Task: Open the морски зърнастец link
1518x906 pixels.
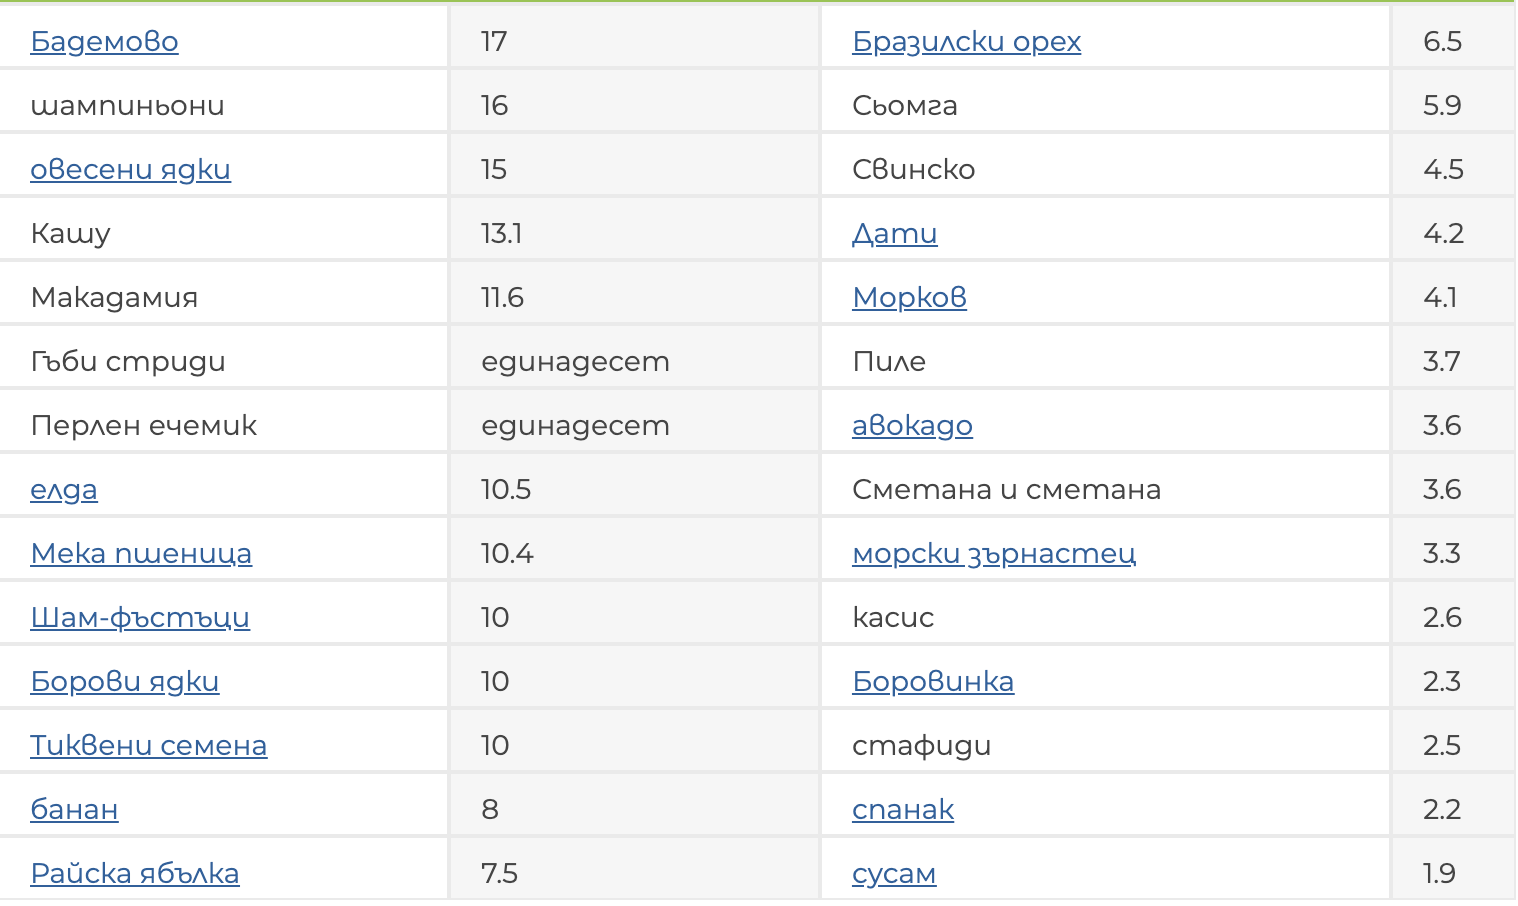Action: pos(993,553)
